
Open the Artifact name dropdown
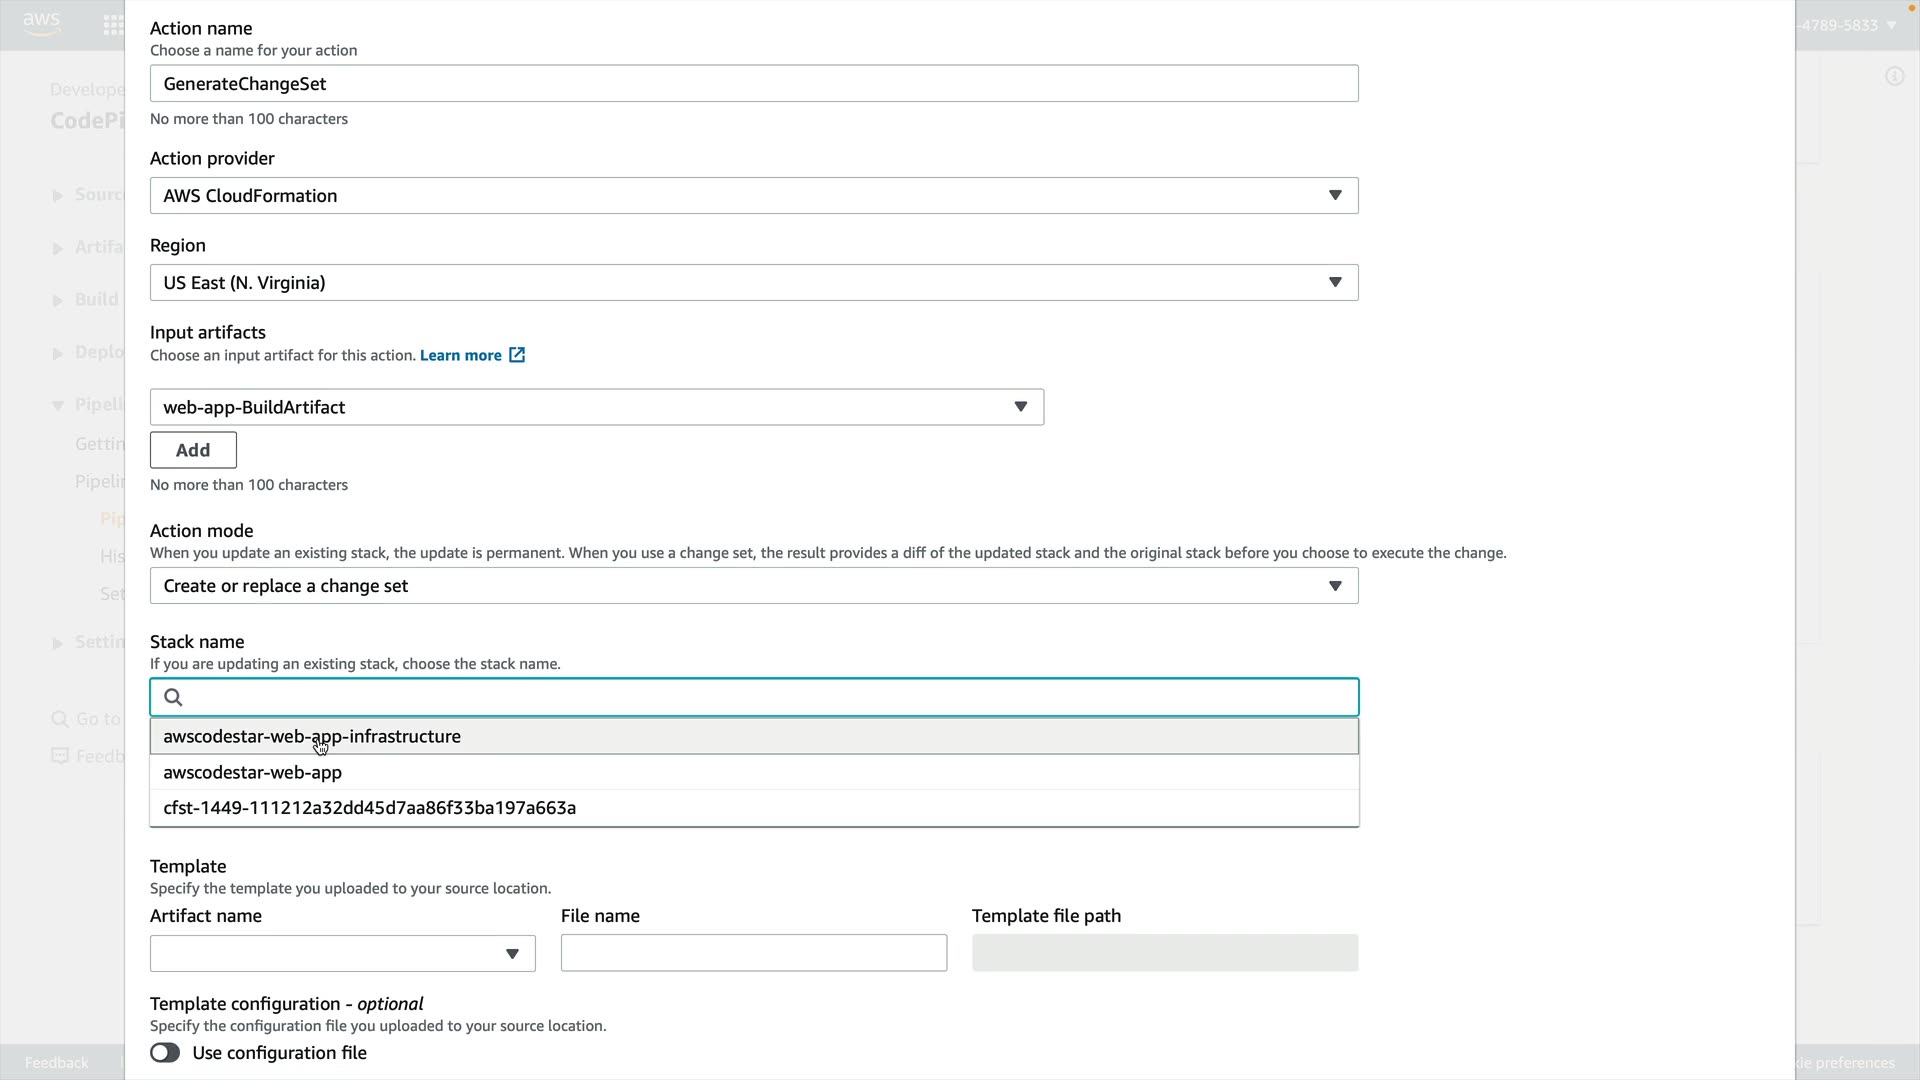click(x=342, y=954)
